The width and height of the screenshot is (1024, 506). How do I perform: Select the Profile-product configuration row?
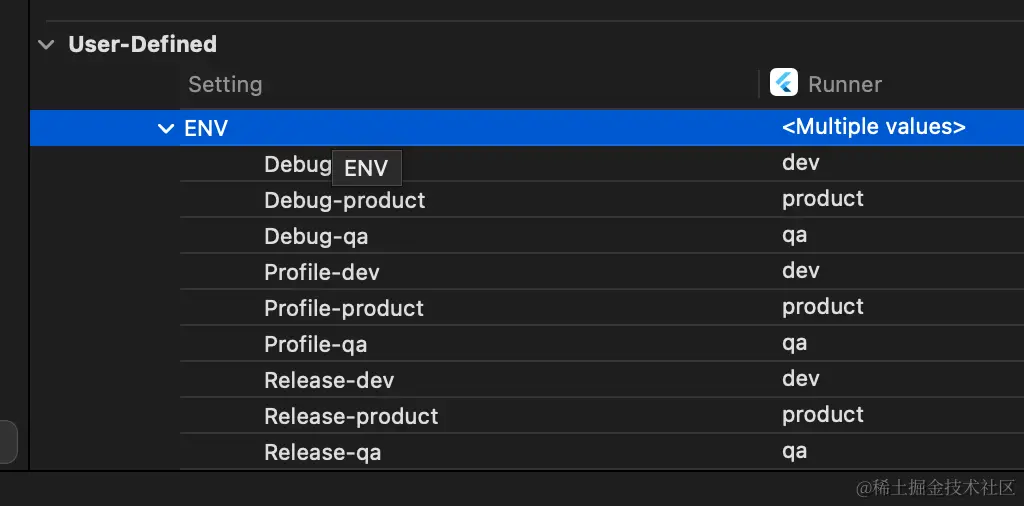coord(343,308)
